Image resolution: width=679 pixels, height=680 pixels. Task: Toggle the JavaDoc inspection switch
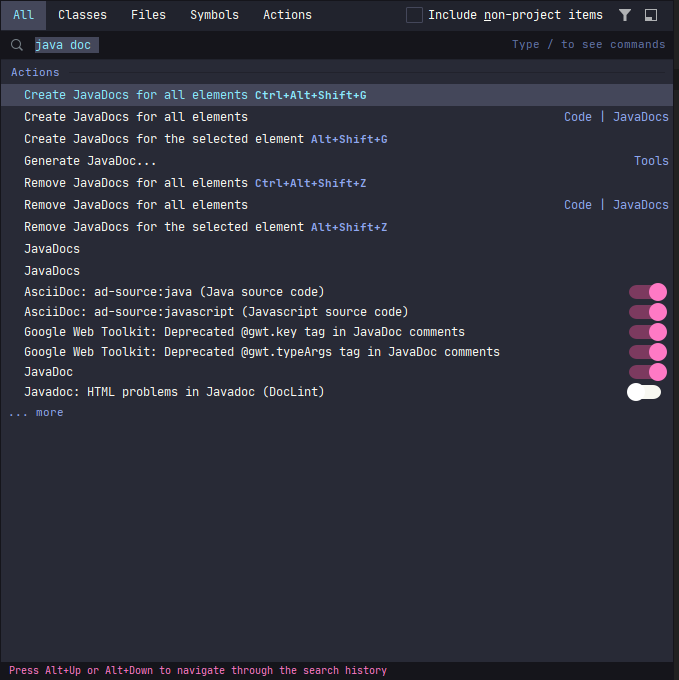click(x=648, y=372)
